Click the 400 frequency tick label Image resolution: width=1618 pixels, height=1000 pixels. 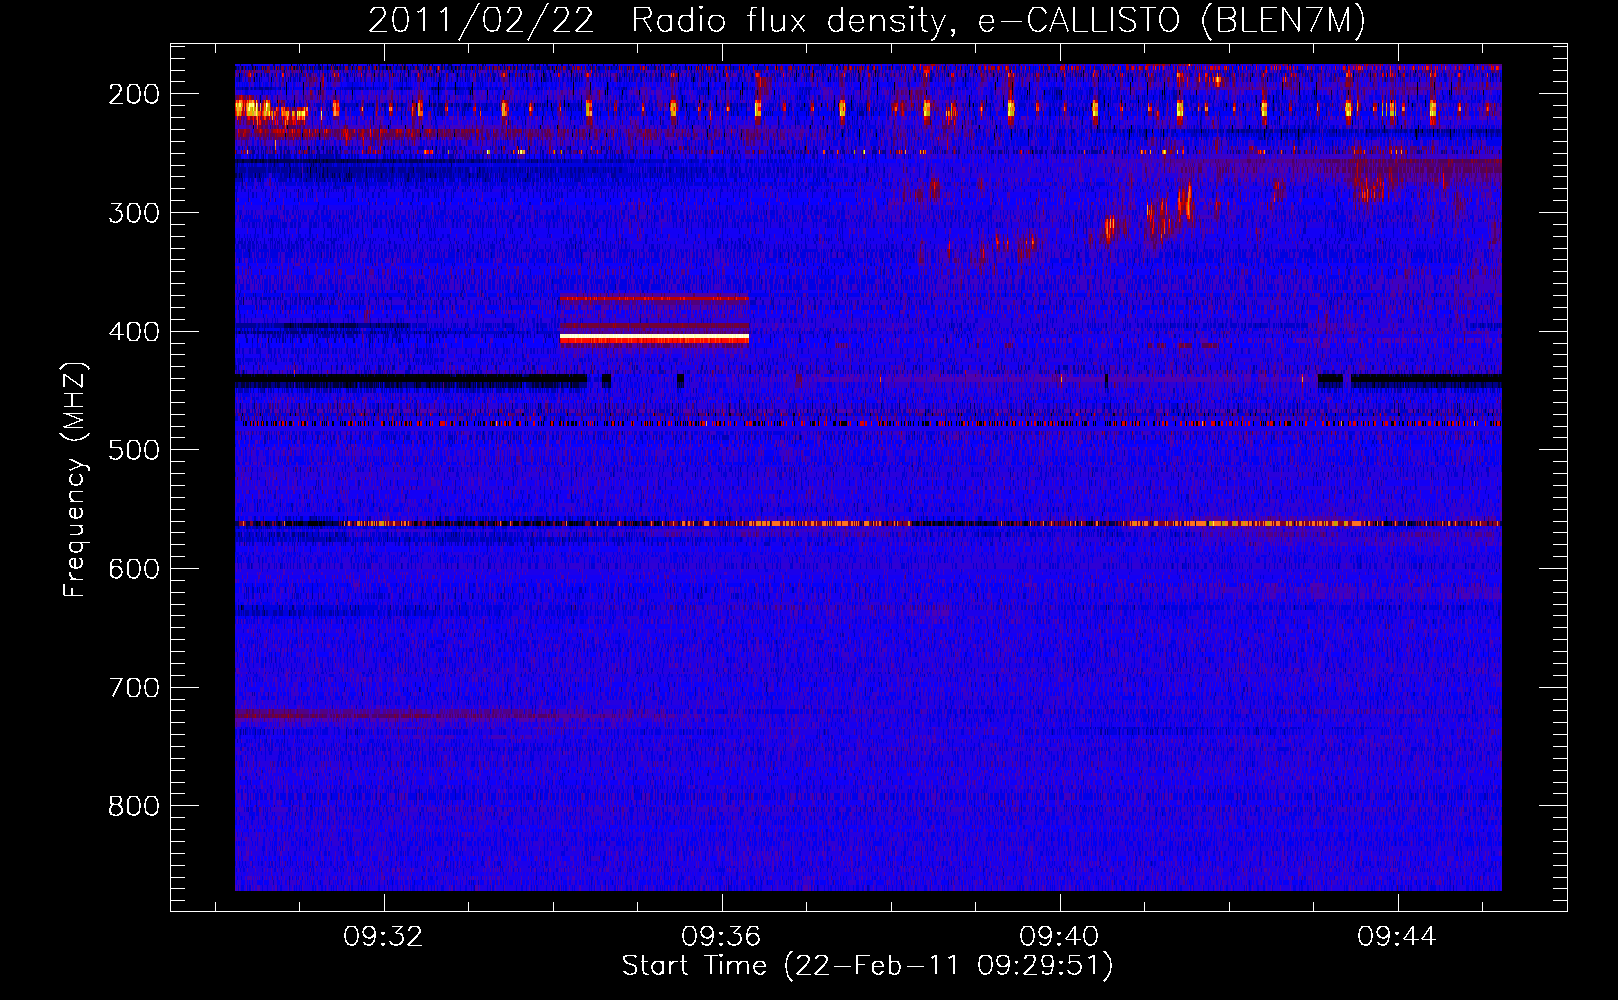pyautogui.click(x=134, y=332)
